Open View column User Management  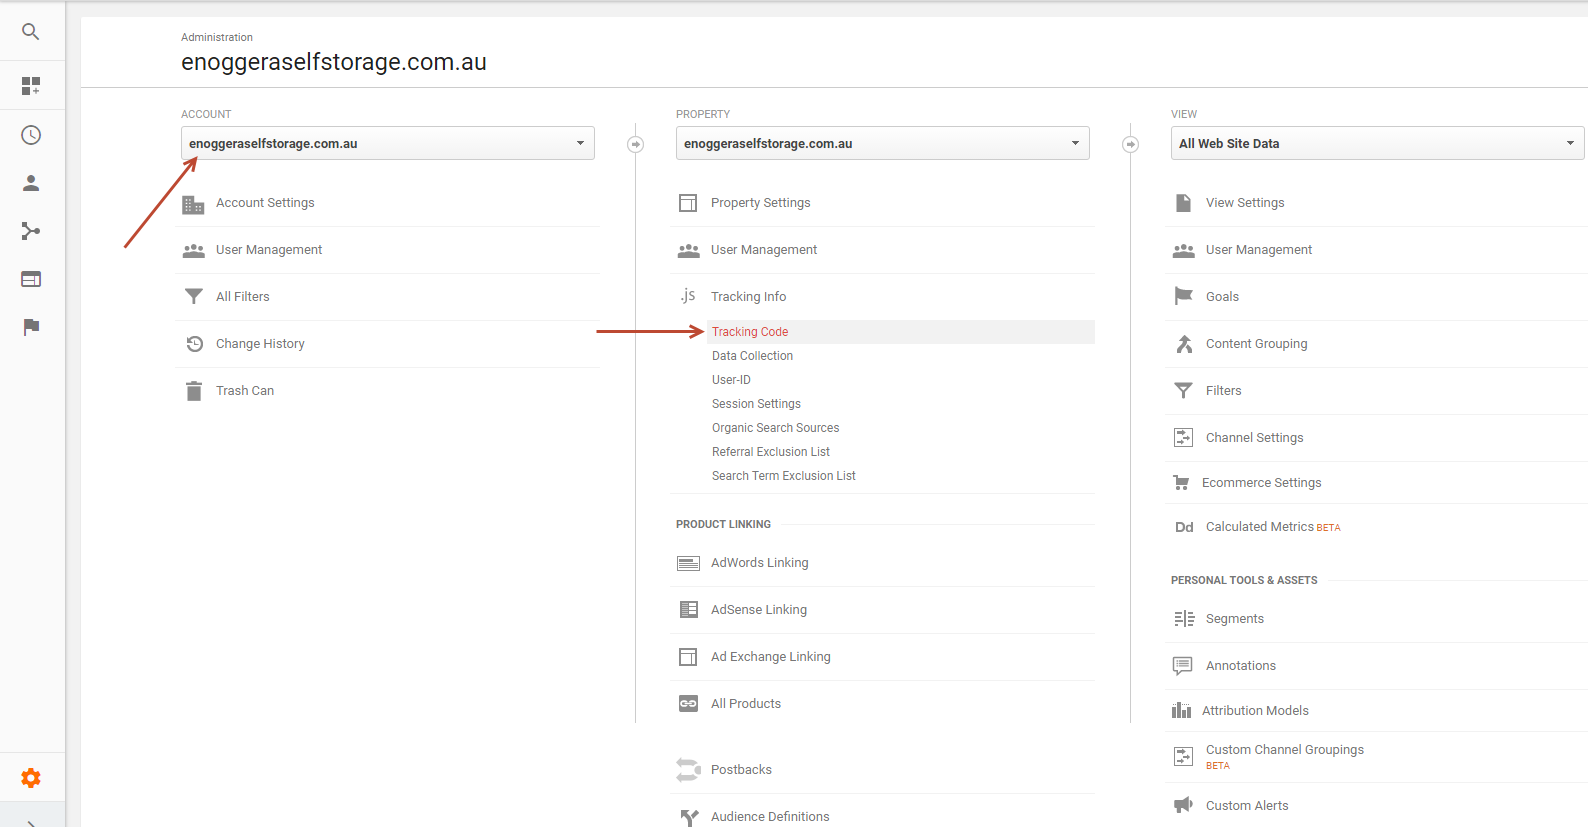[1259, 250]
